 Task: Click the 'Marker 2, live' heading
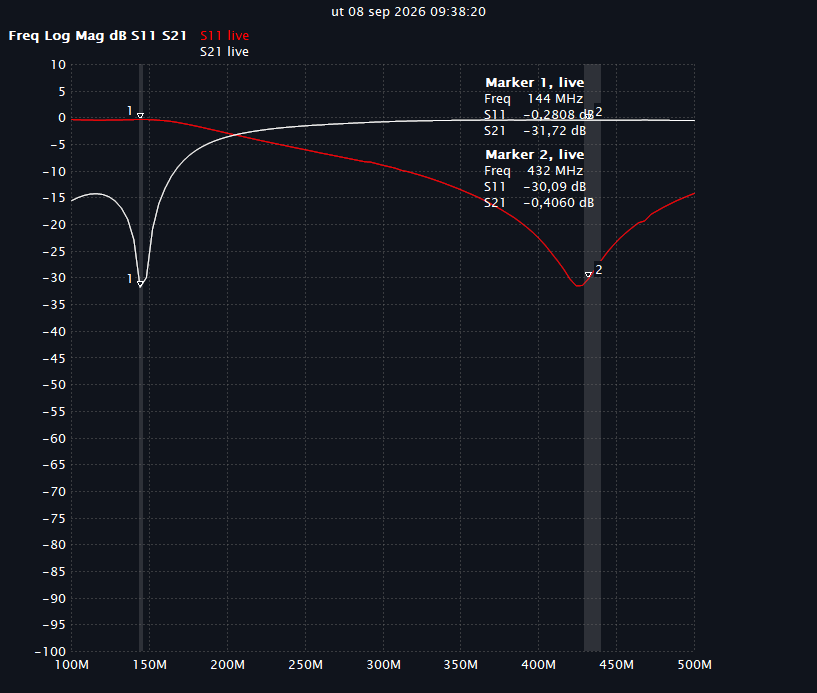(535, 154)
